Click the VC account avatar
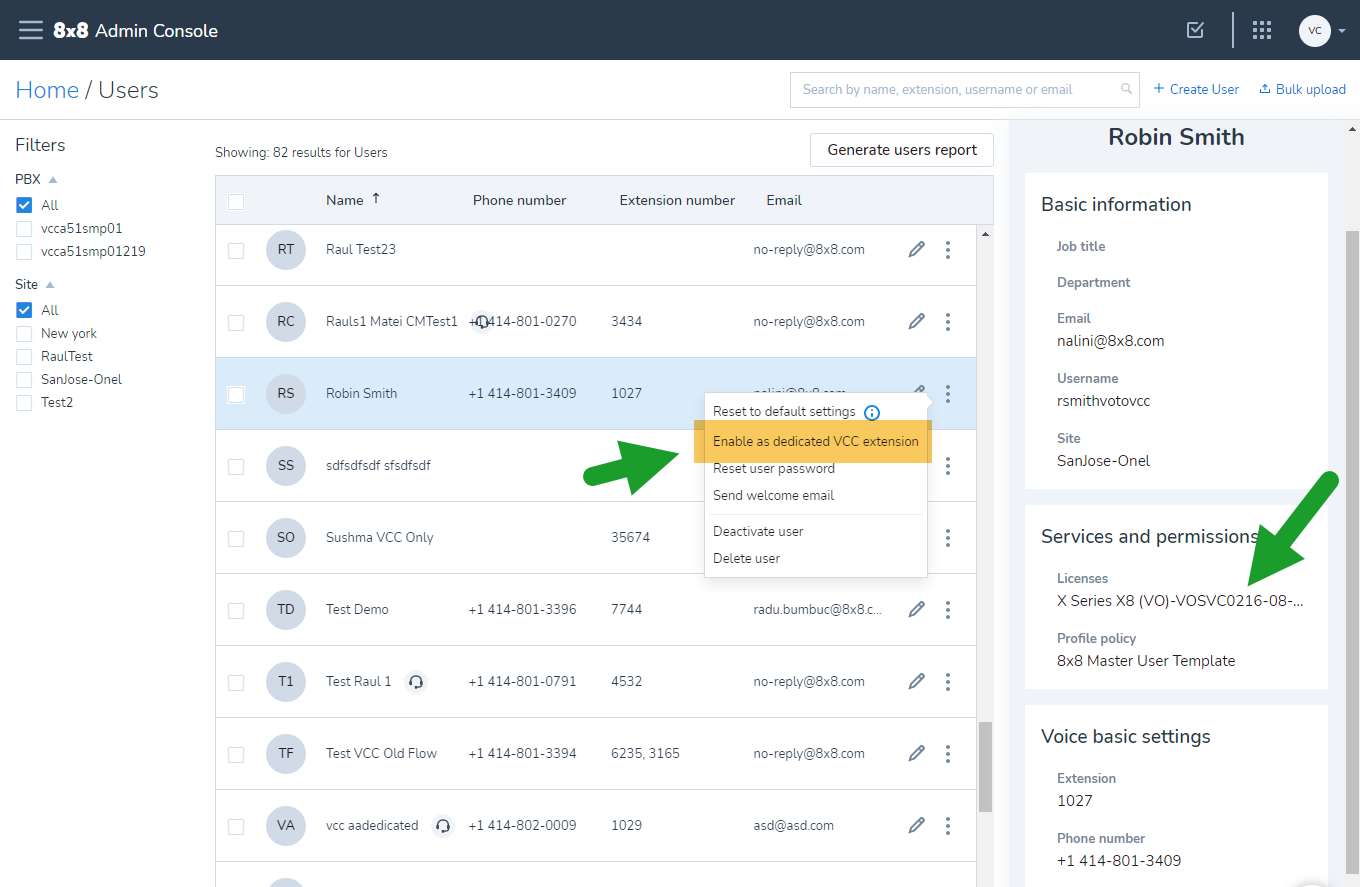Screen dimensions: 1360x887 tap(1315, 30)
